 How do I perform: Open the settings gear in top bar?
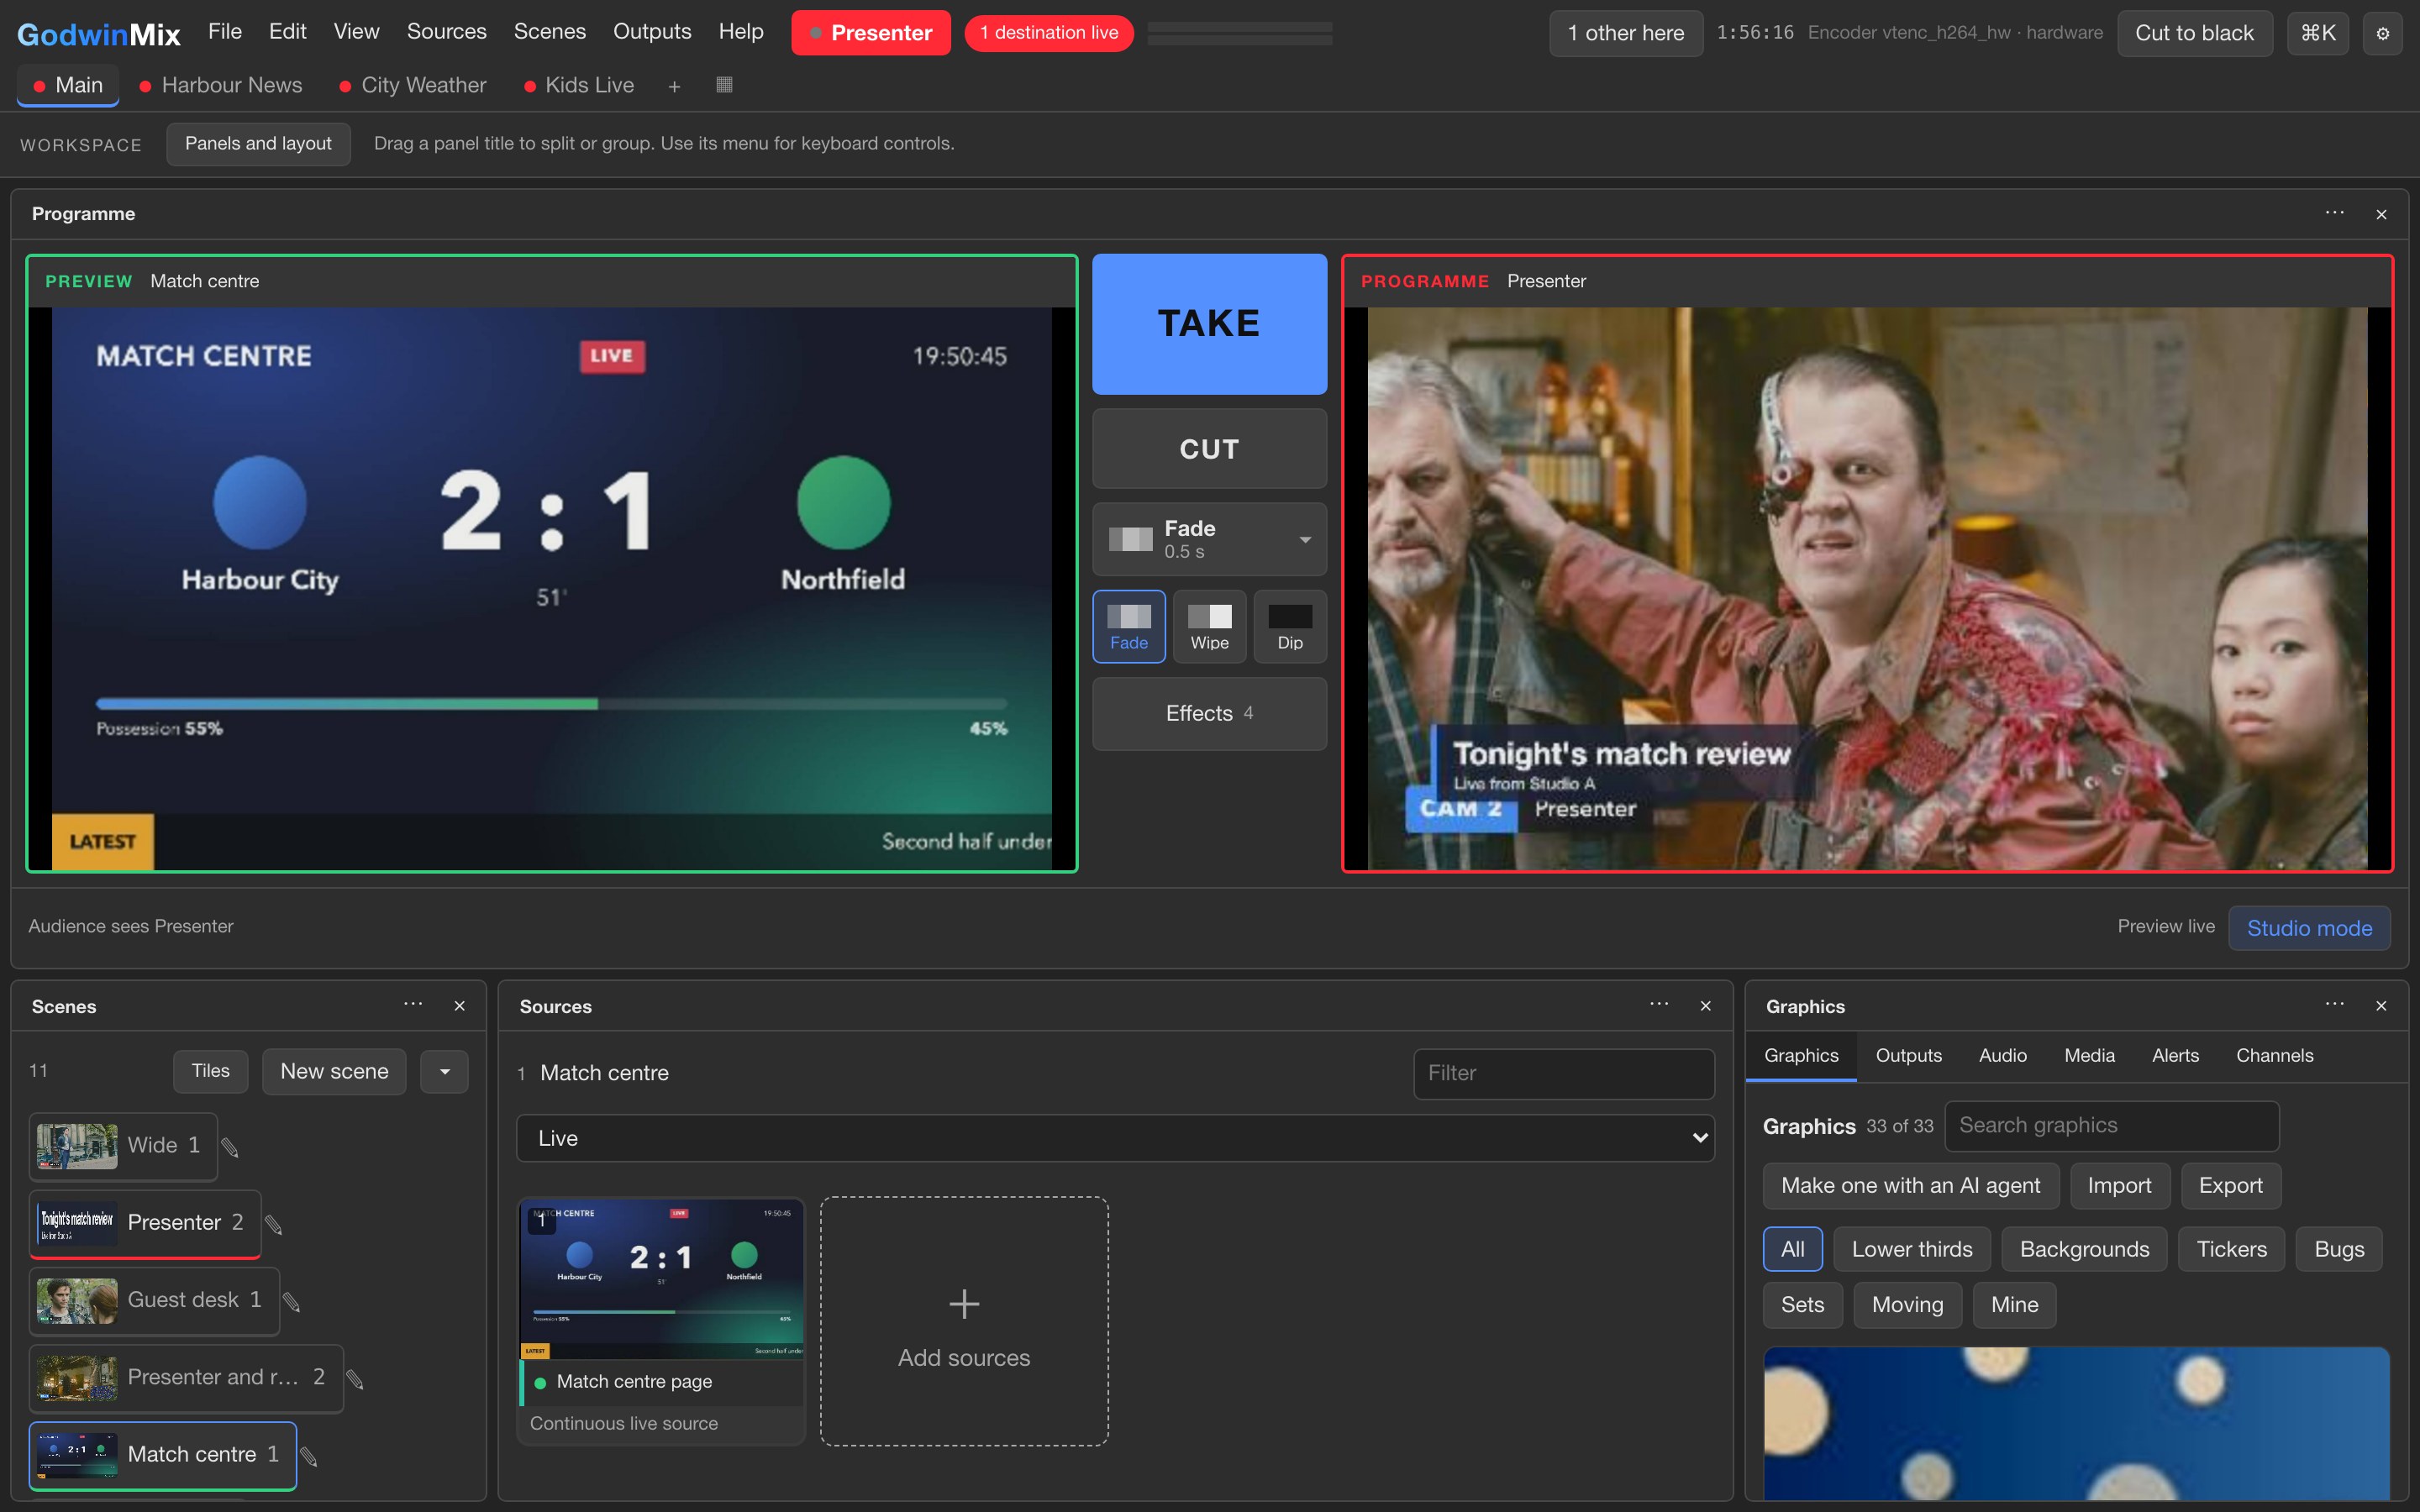click(x=2382, y=33)
